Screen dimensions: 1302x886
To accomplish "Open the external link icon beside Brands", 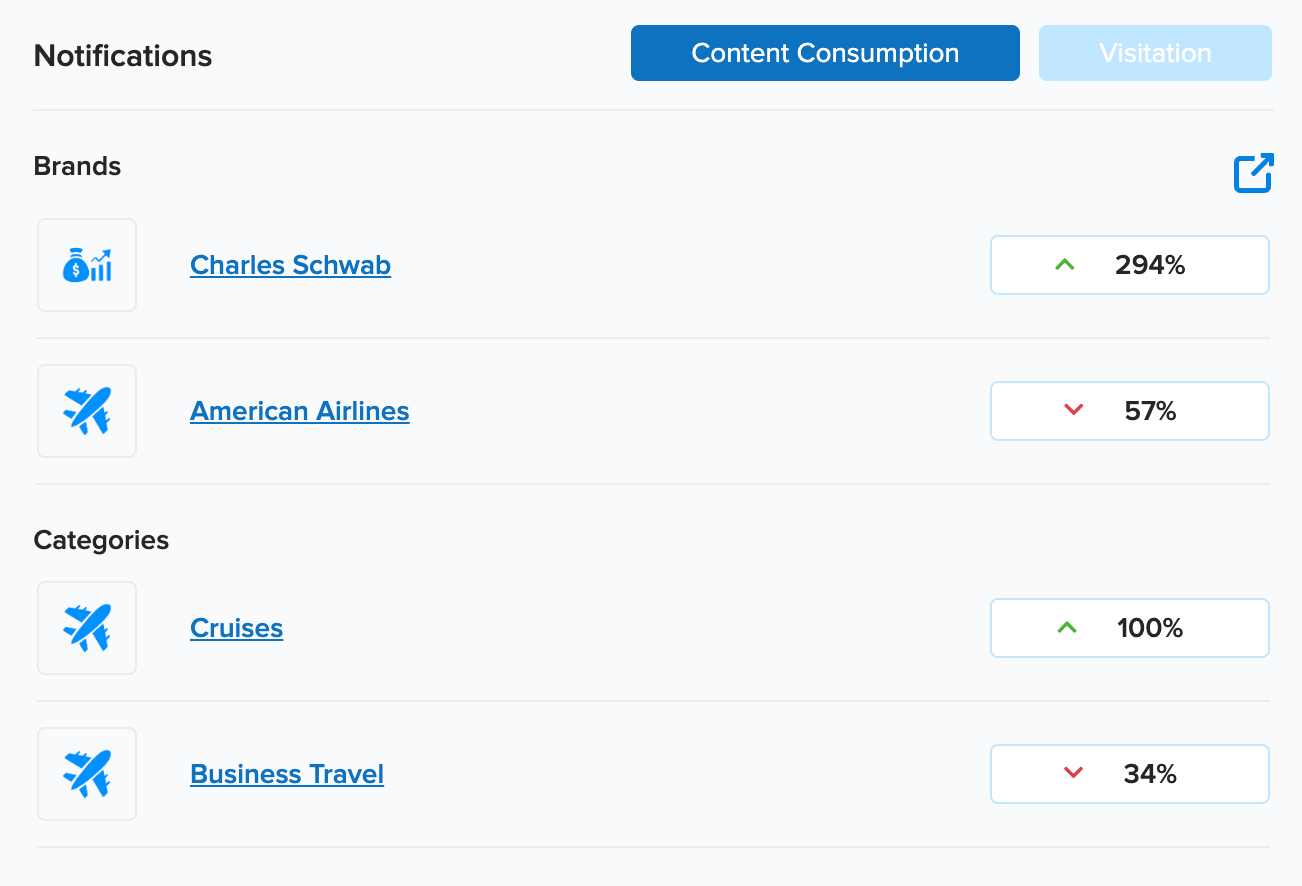I will click(x=1253, y=173).
